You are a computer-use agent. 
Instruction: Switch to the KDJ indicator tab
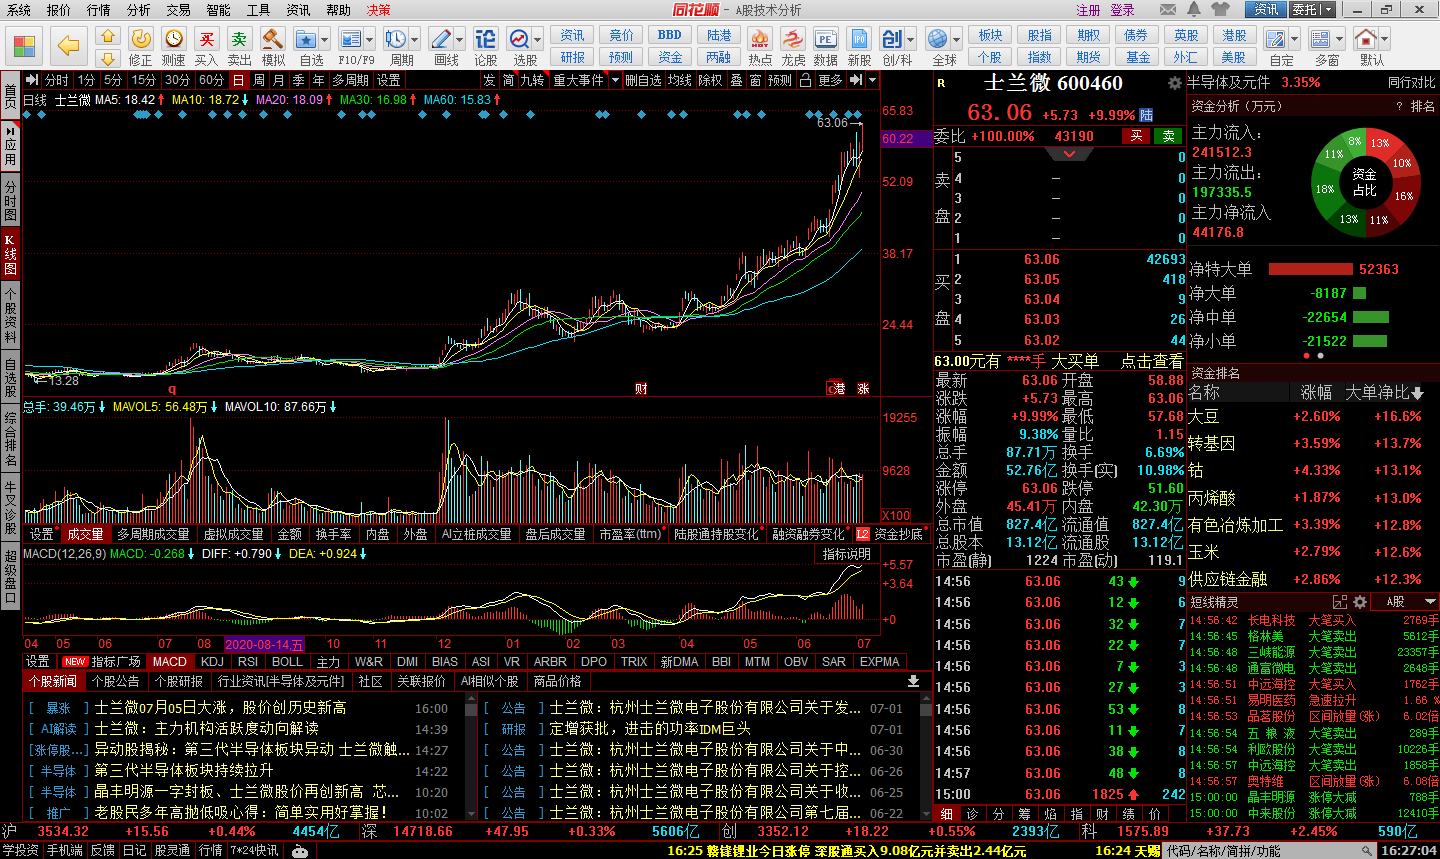(212, 661)
